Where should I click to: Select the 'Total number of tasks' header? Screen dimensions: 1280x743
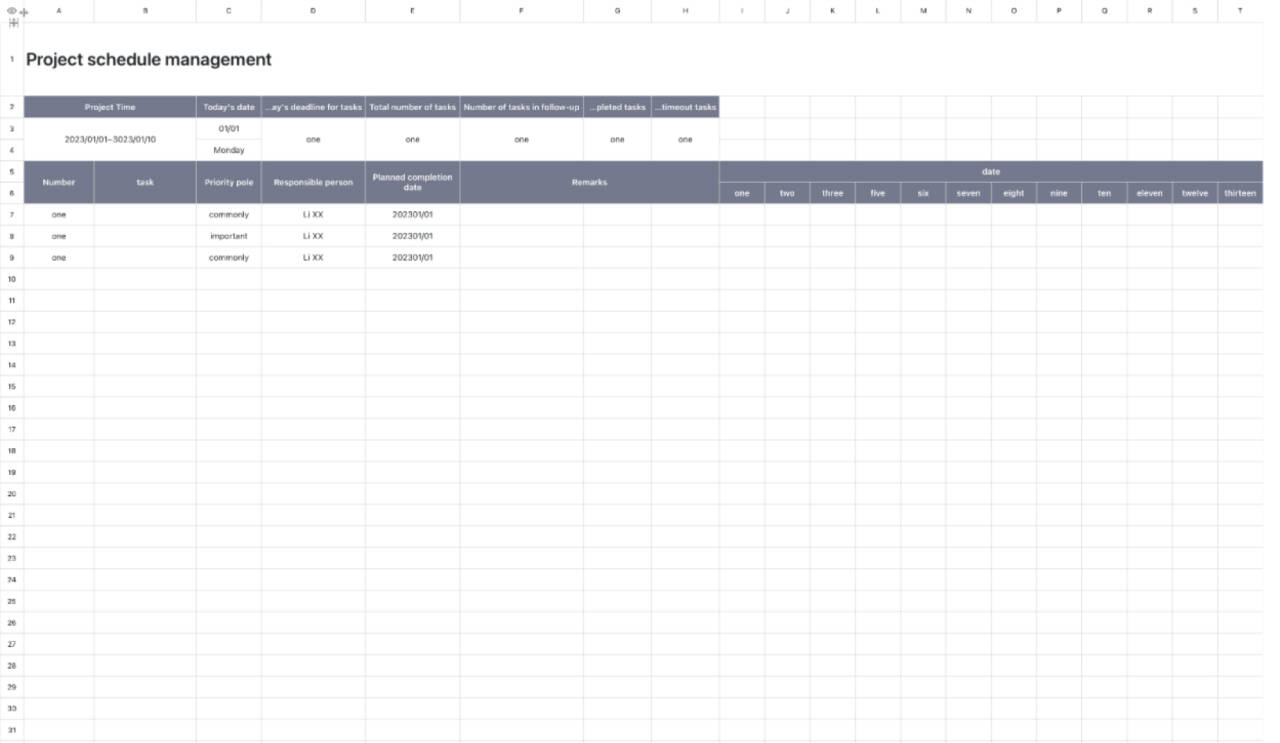point(412,107)
